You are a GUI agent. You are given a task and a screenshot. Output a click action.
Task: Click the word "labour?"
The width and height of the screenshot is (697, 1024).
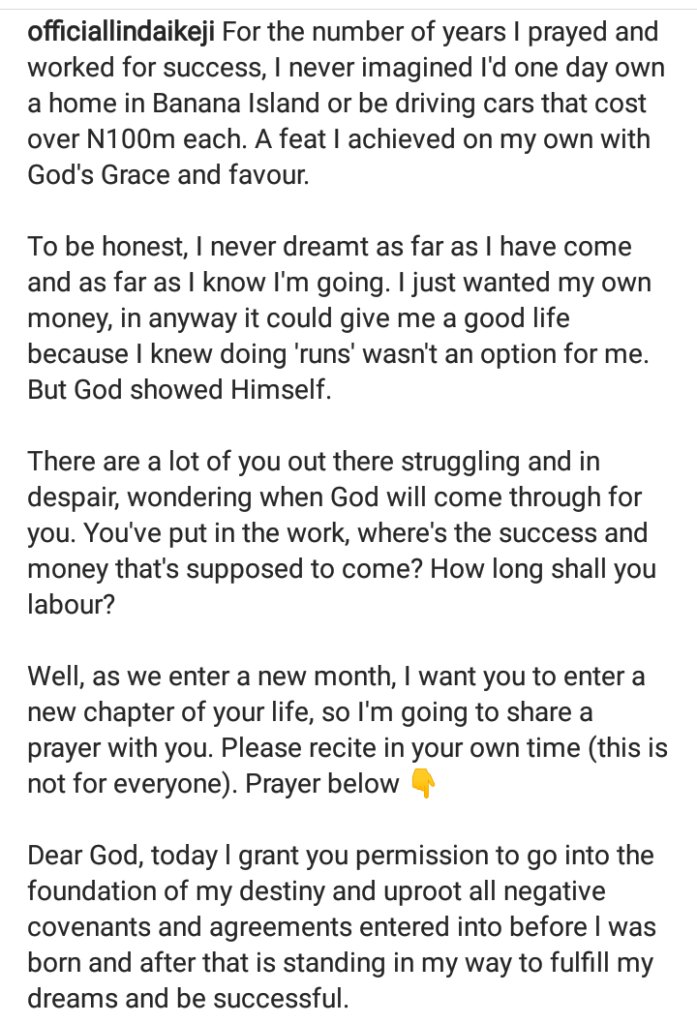coord(71,605)
